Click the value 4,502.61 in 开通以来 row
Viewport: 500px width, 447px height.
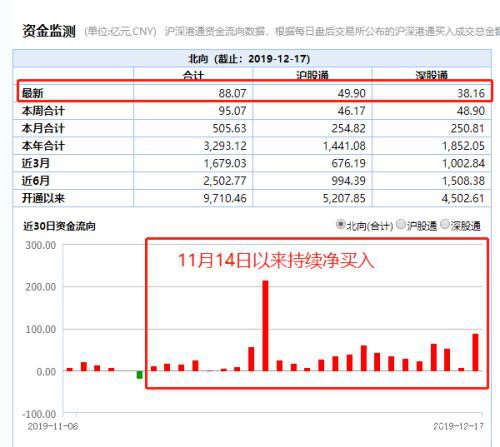[463, 199]
